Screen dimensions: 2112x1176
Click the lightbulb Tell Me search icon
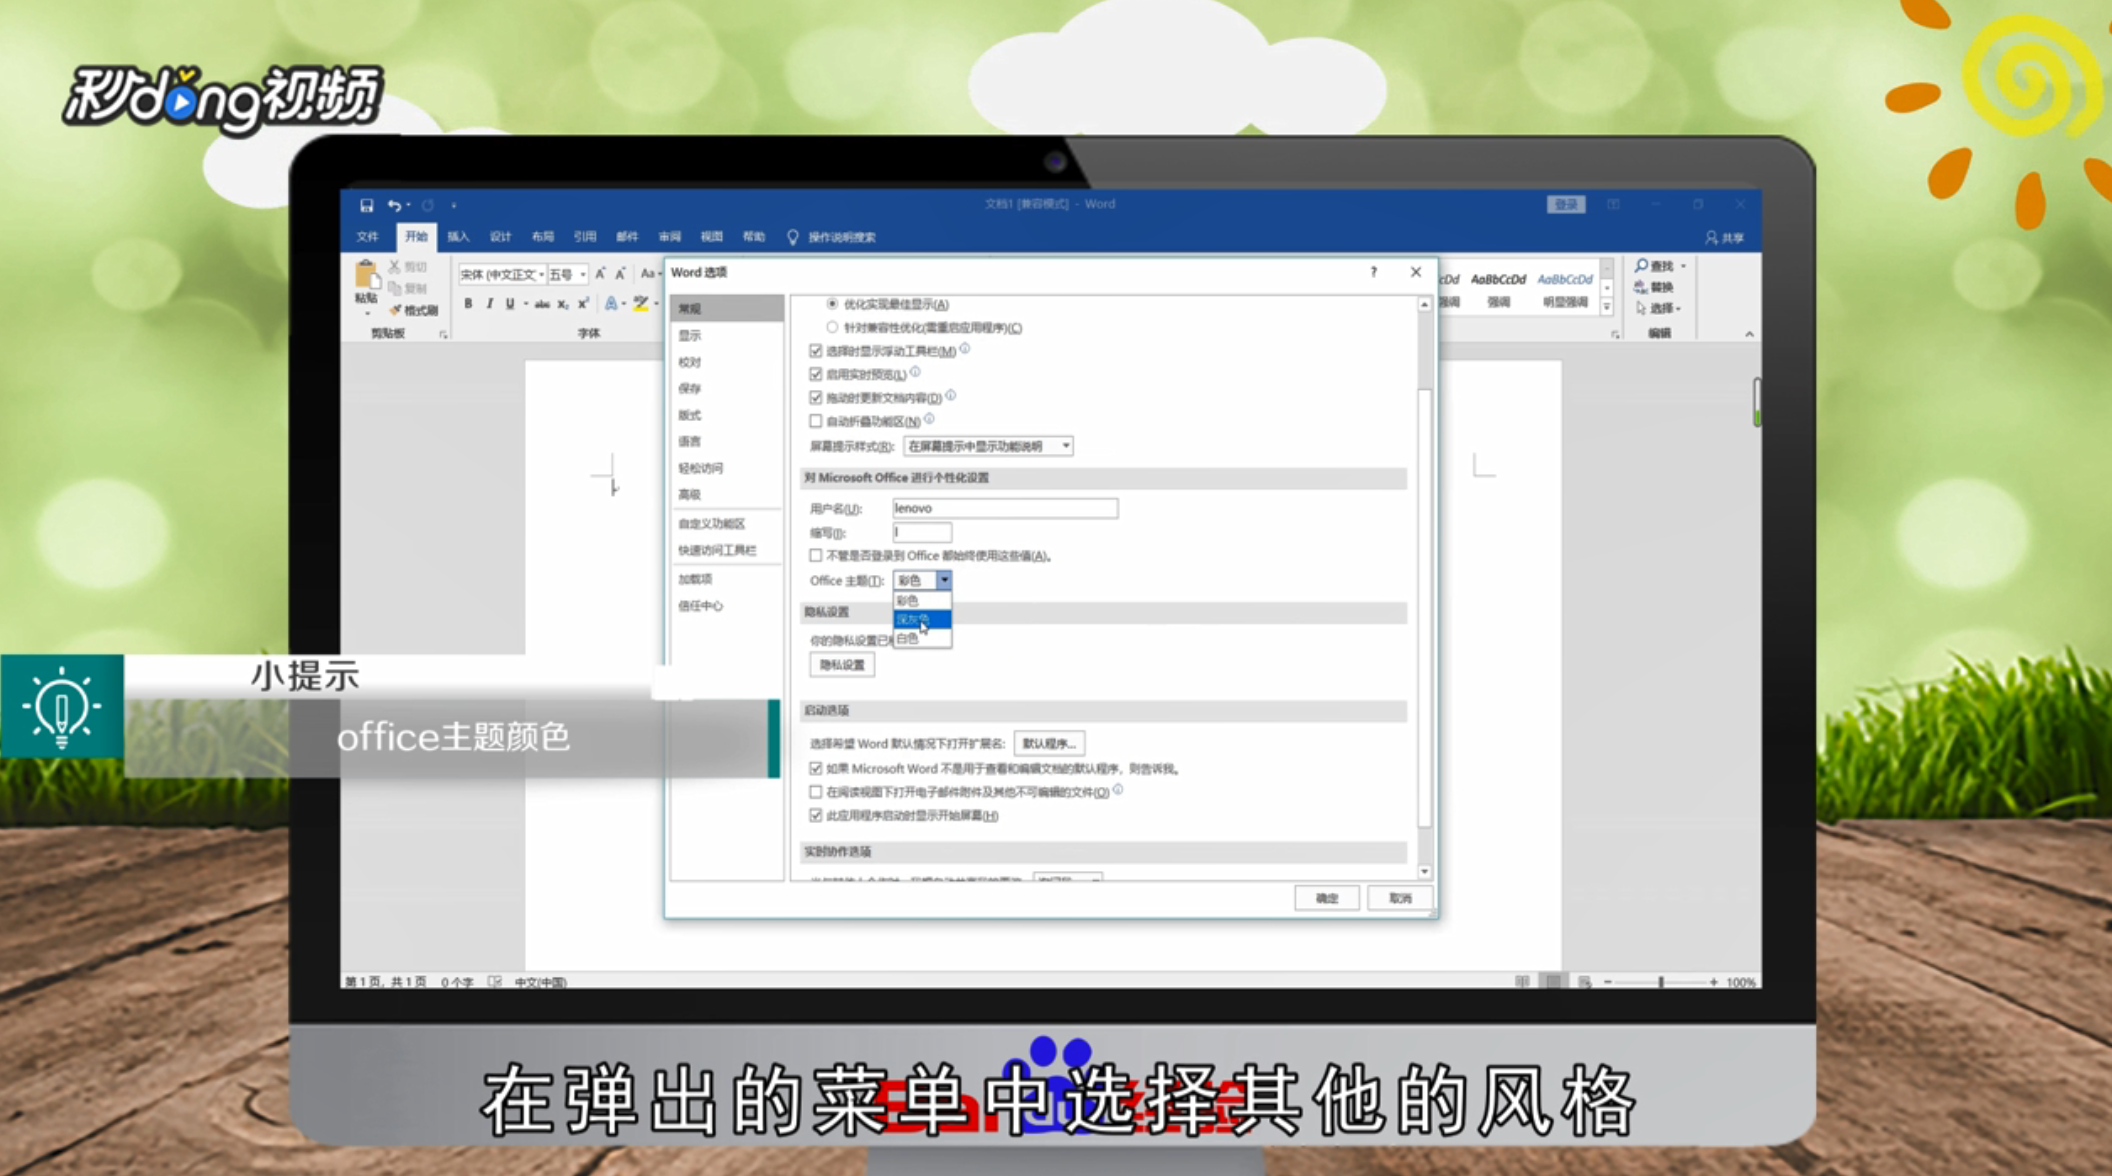click(x=793, y=237)
